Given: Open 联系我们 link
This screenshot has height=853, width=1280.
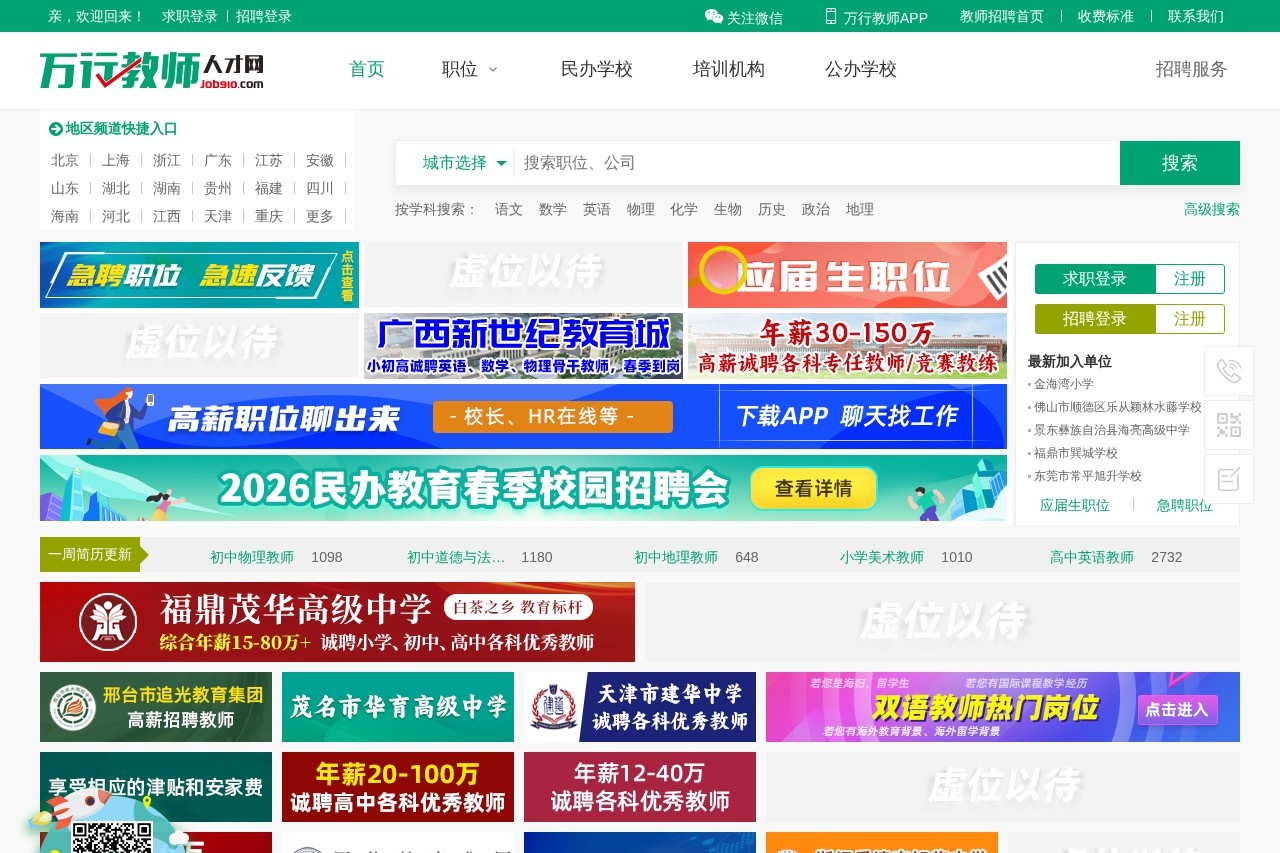Looking at the screenshot, I should pyautogui.click(x=1196, y=16).
